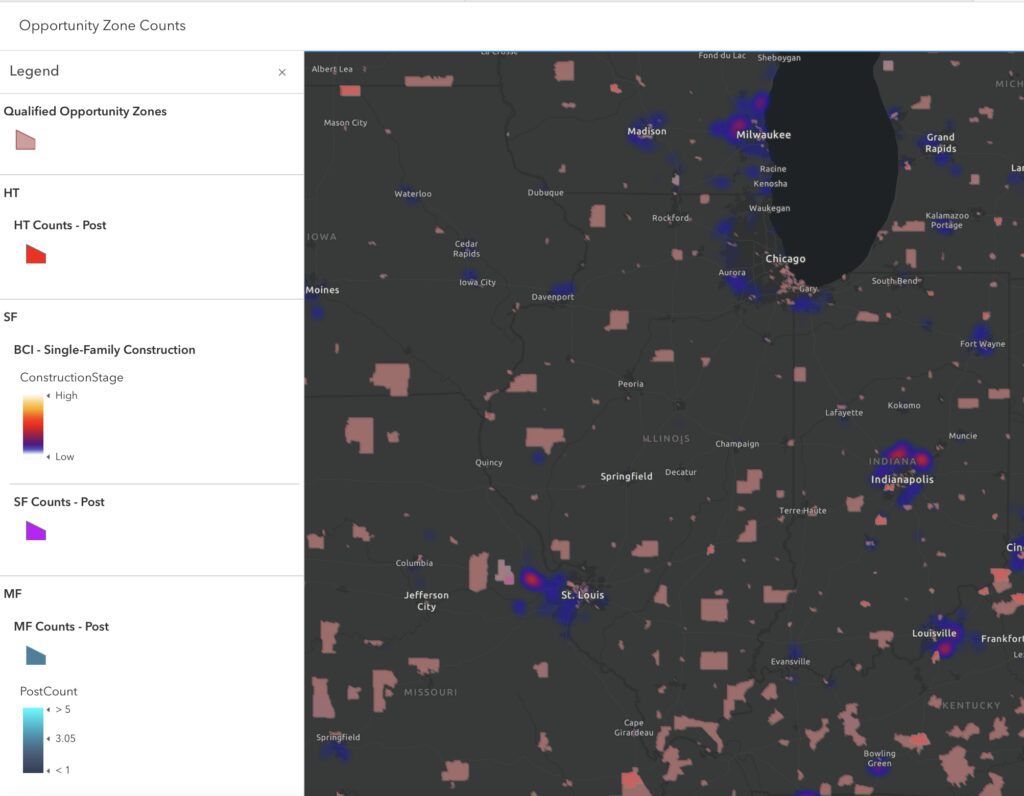The image size is (1024, 796).
Task: Click the MF group heading
Action: click(12, 594)
